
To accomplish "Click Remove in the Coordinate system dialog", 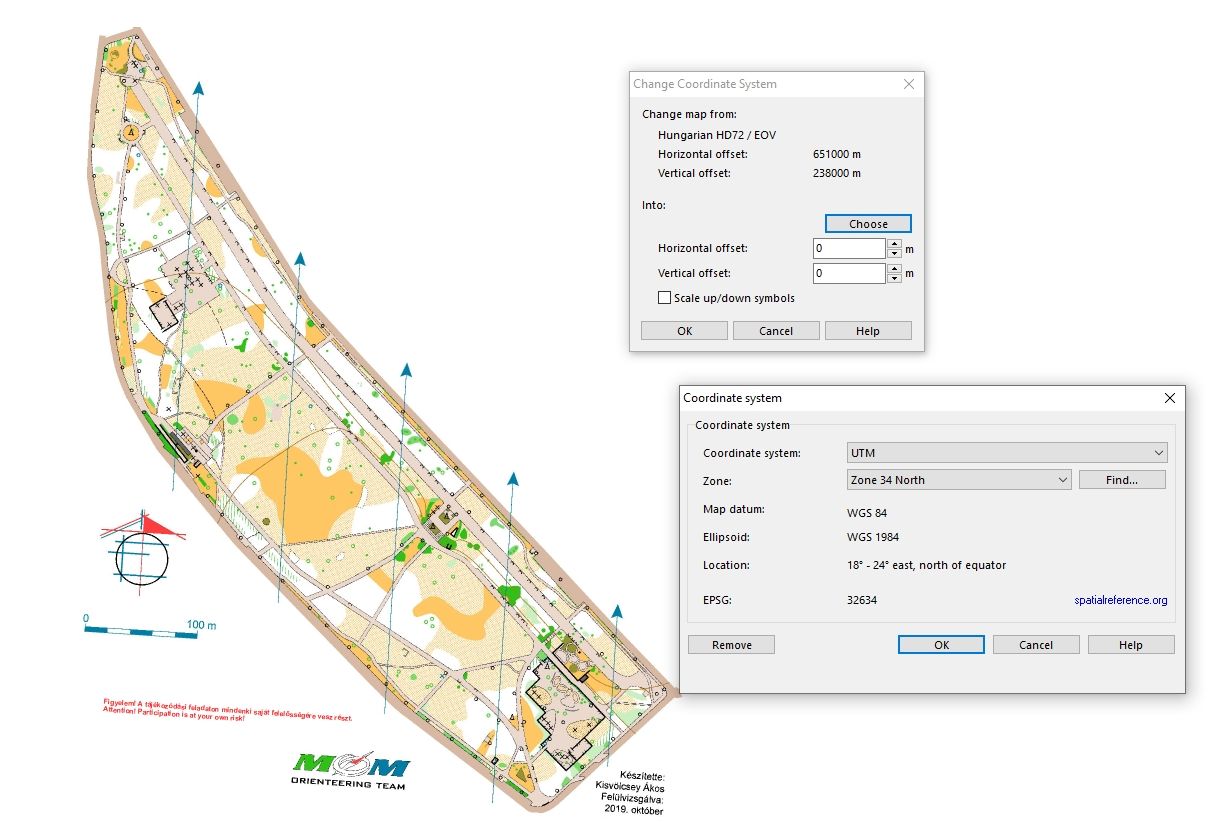I will 731,645.
